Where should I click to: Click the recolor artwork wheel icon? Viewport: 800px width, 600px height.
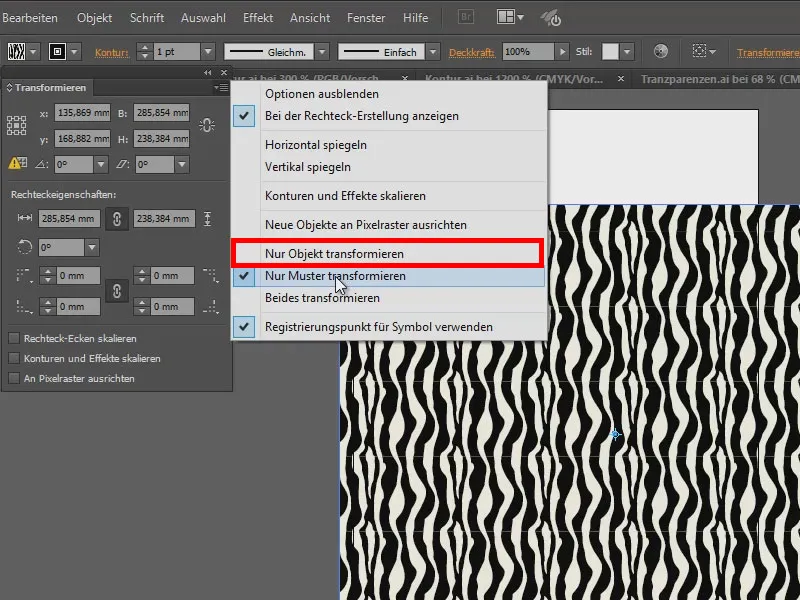click(x=661, y=52)
